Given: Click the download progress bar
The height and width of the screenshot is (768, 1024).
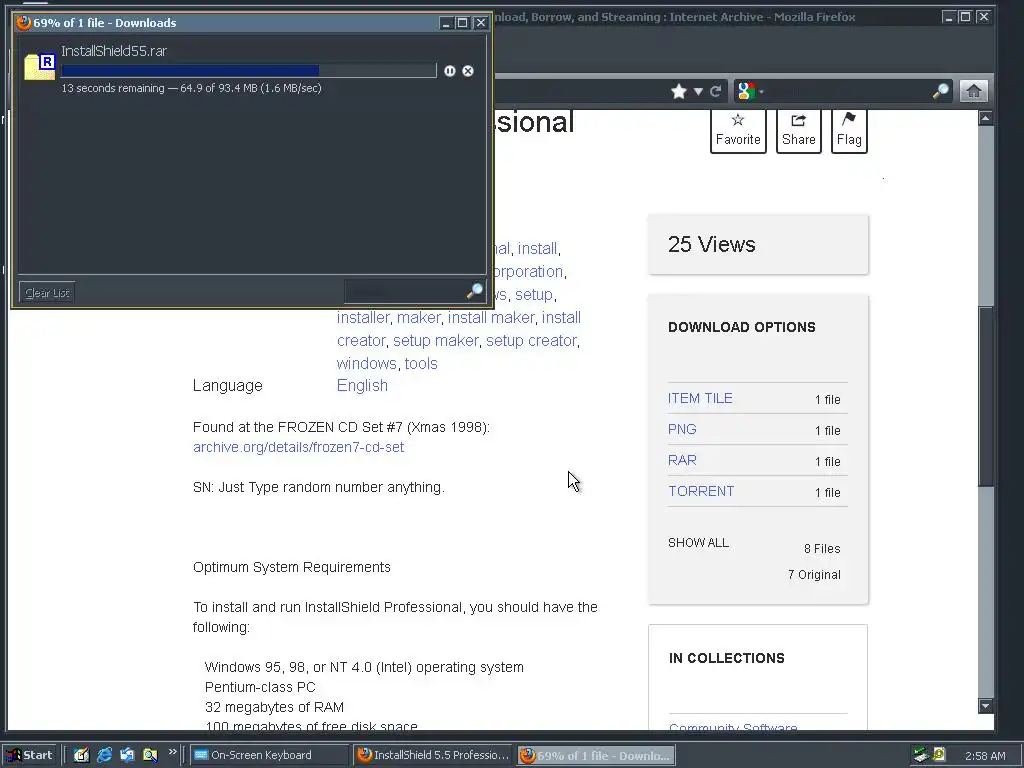Looking at the screenshot, I should [x=248, y=71].
